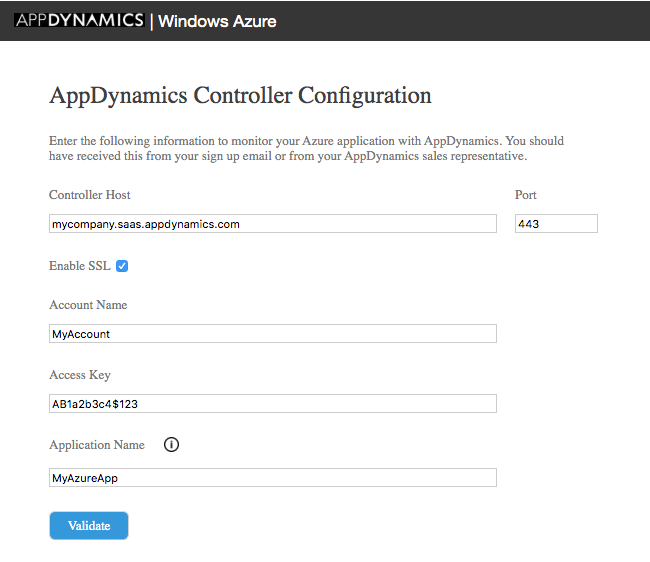
Task: Focus the Controller Host input field
Action: pyautogui.click(x=273, y=224)
